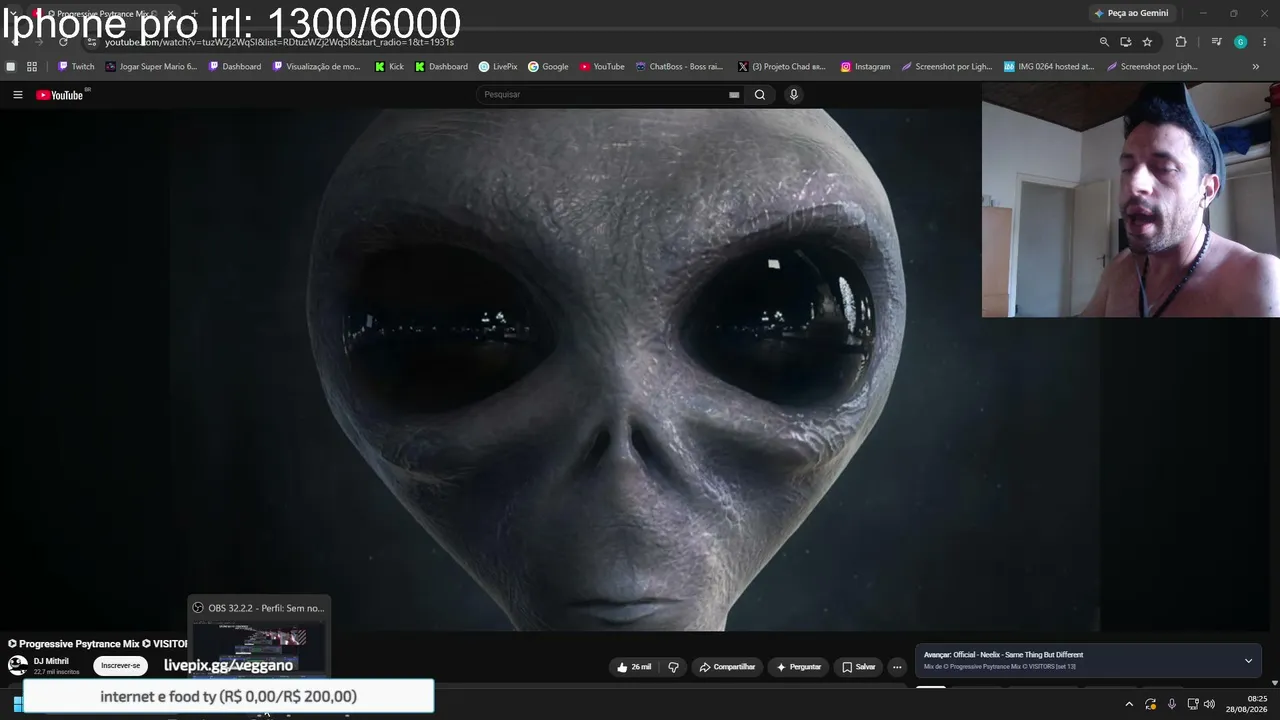Open DJ Mithril channel avatar

(18, 665)
